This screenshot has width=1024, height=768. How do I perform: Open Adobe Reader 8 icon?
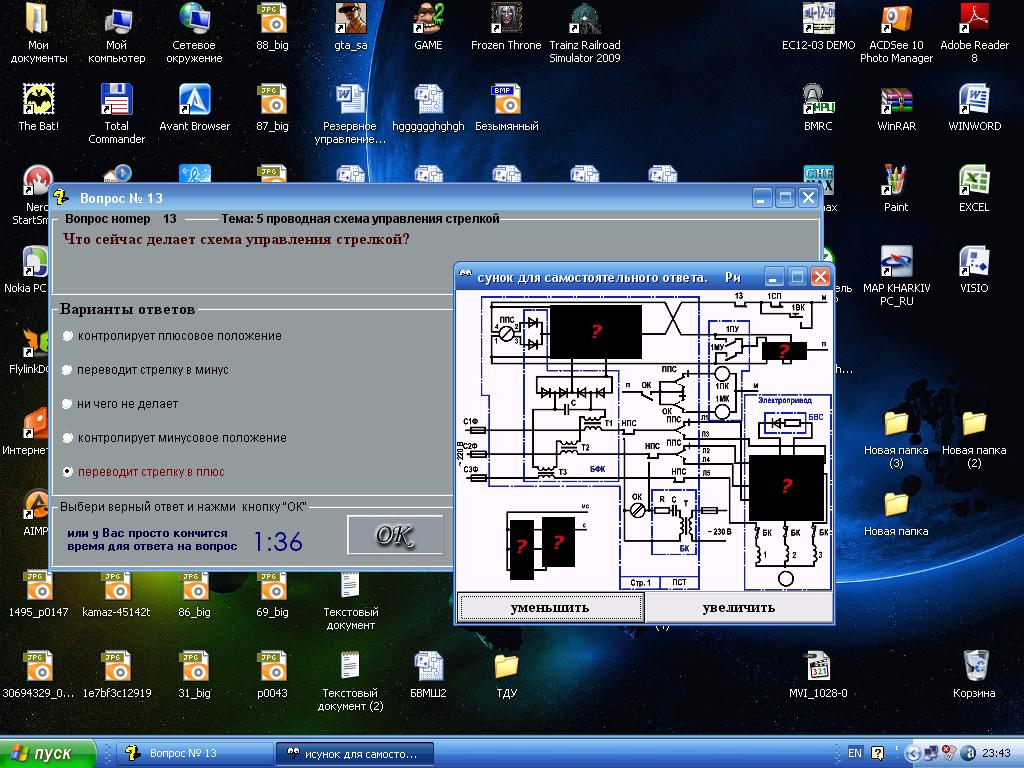(x=974, y=20)
